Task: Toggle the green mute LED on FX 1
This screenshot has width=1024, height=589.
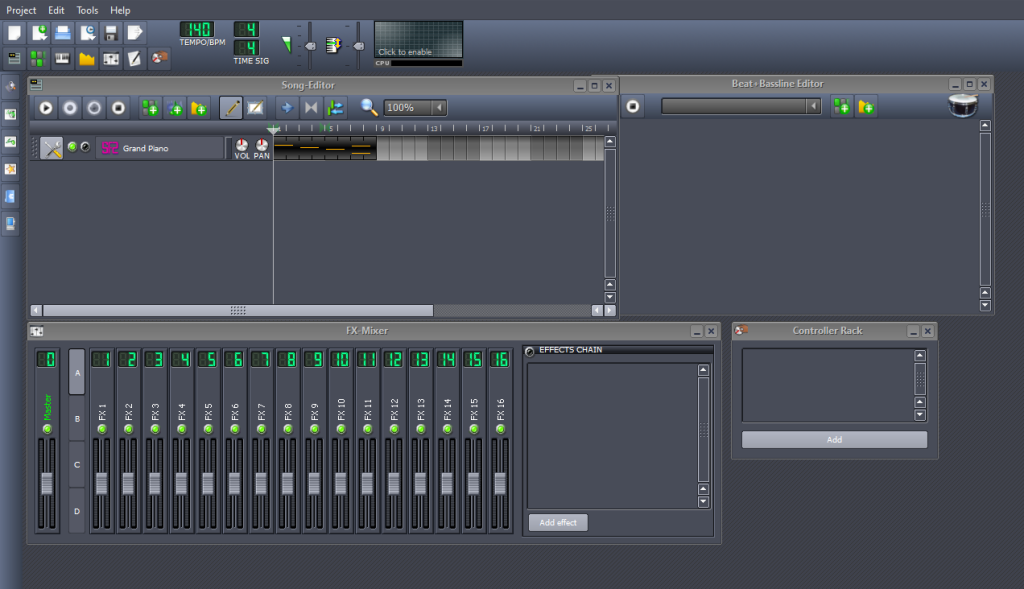Action: click(x=102, y=428)
